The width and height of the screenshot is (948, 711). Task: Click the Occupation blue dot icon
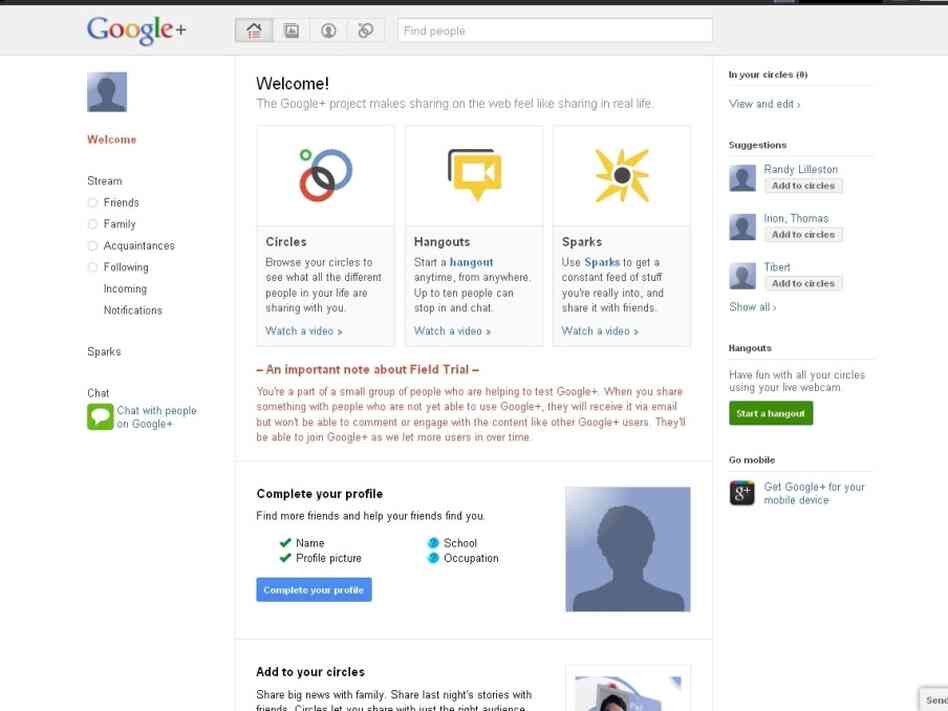pos(433,558)
